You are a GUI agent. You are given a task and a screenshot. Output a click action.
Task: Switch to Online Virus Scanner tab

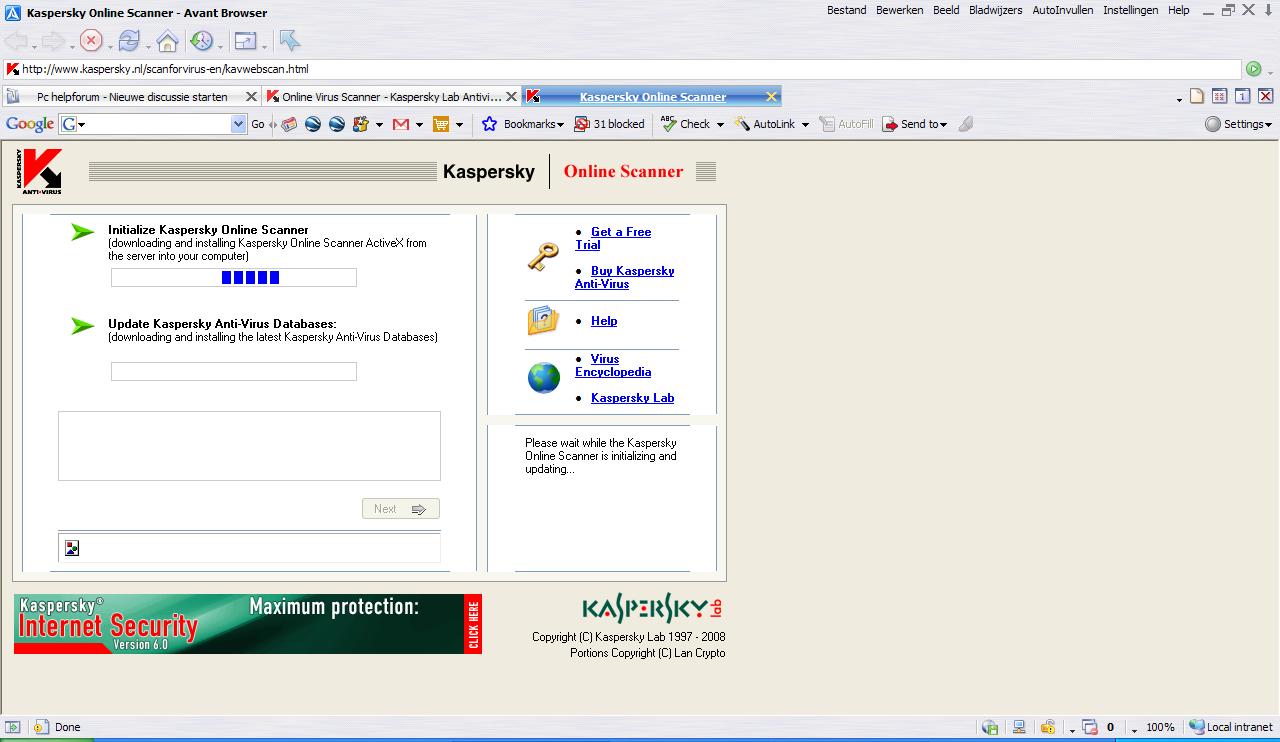click(391, 97)
